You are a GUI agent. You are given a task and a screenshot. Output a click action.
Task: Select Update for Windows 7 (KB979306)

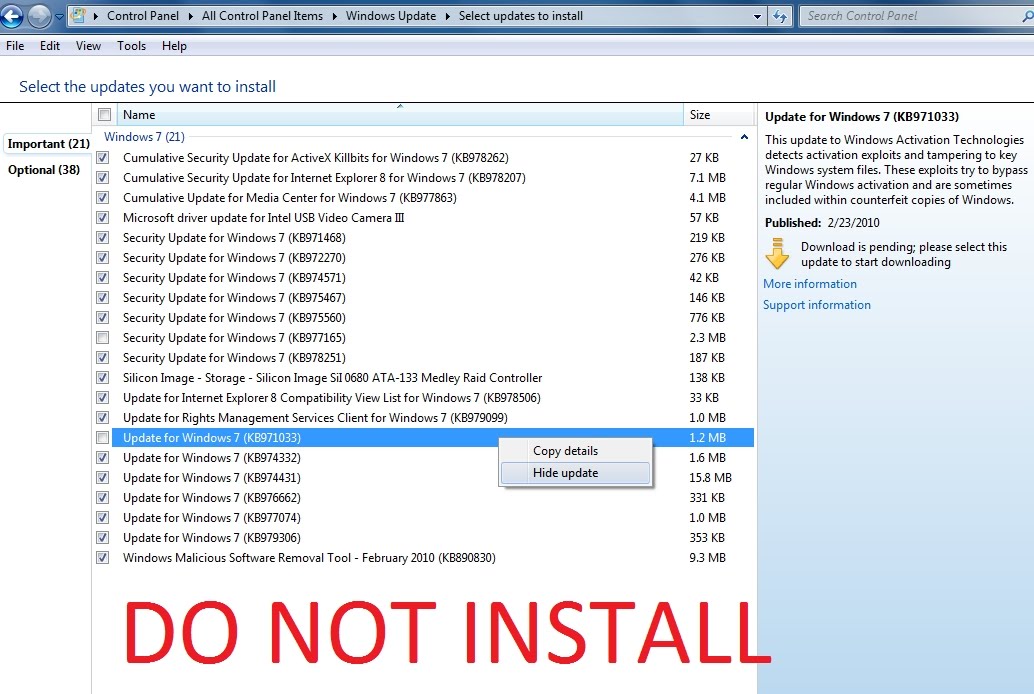point(212,538)
